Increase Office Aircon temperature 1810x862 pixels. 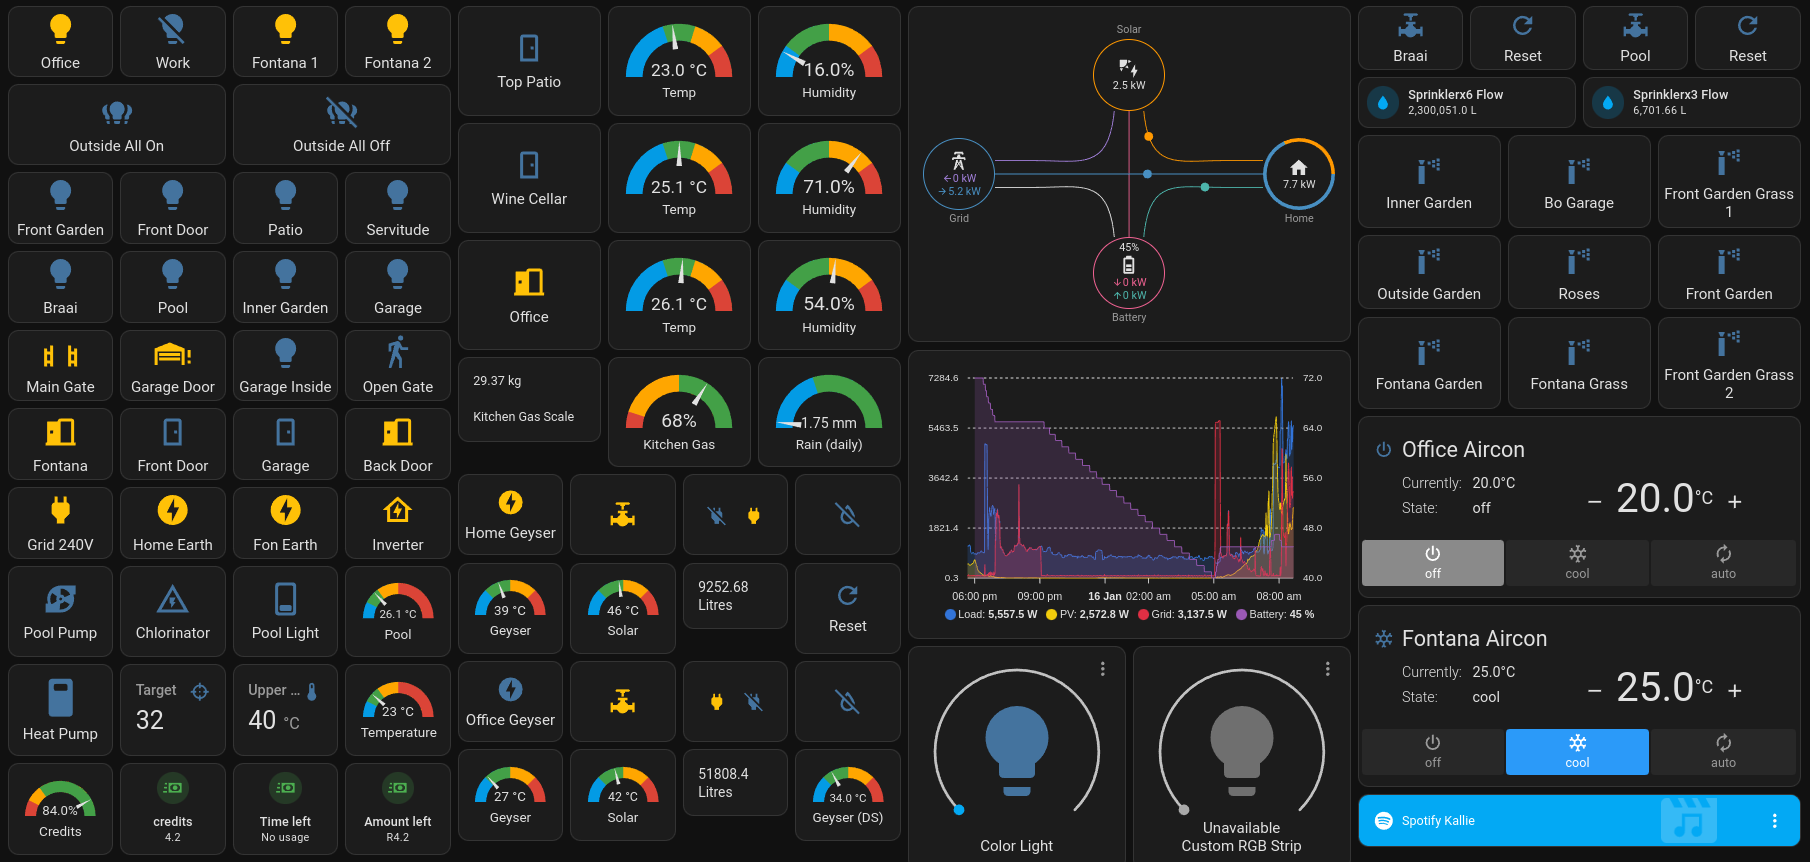pyautogui.click(x=1735, y=501)
